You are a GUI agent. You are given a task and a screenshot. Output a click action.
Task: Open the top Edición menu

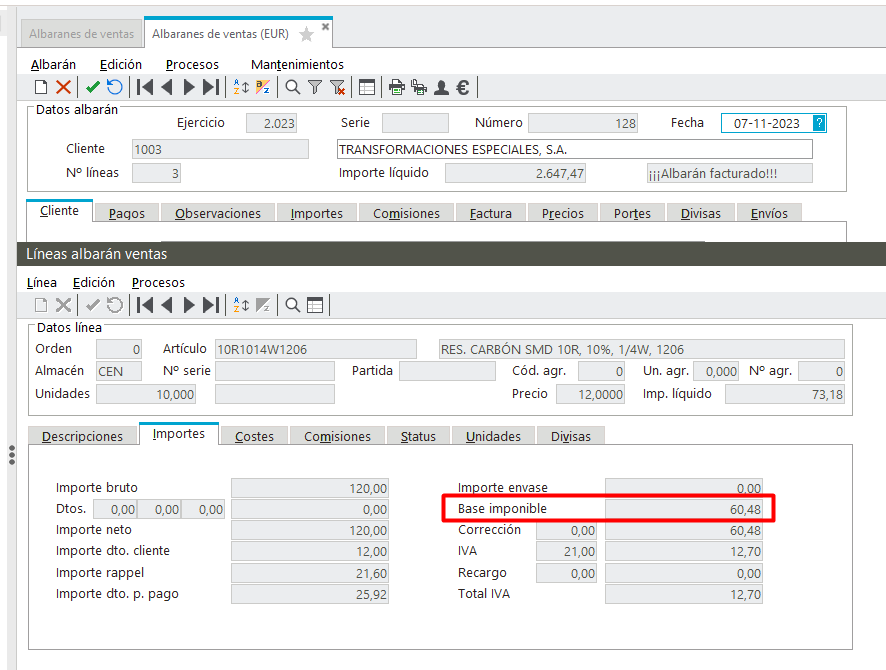(x=121, y=64)
